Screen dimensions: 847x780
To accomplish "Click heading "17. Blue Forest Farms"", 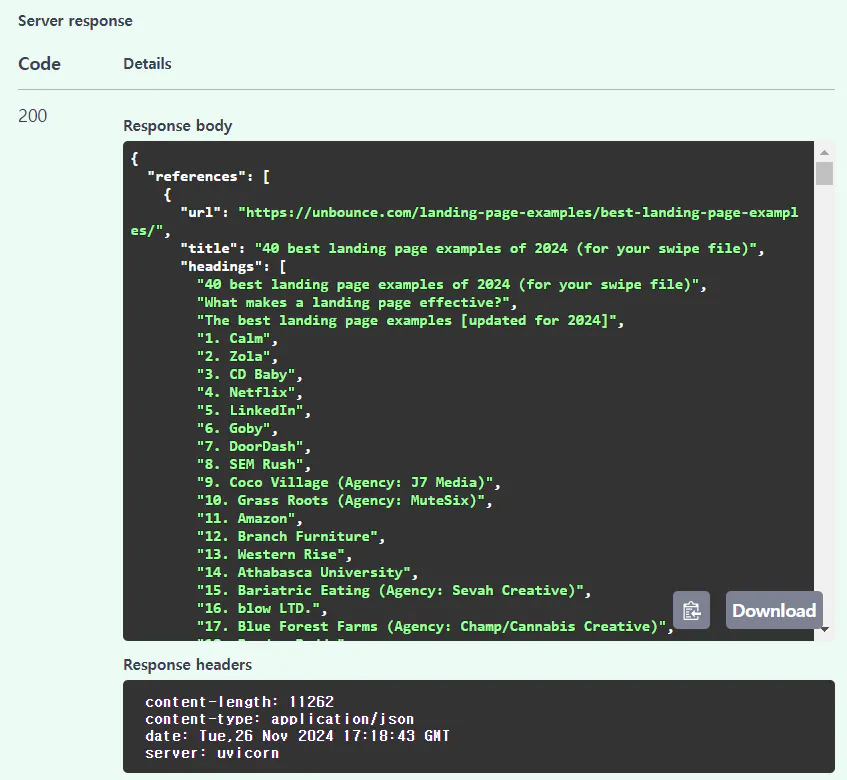I will [x=435, y=627].
